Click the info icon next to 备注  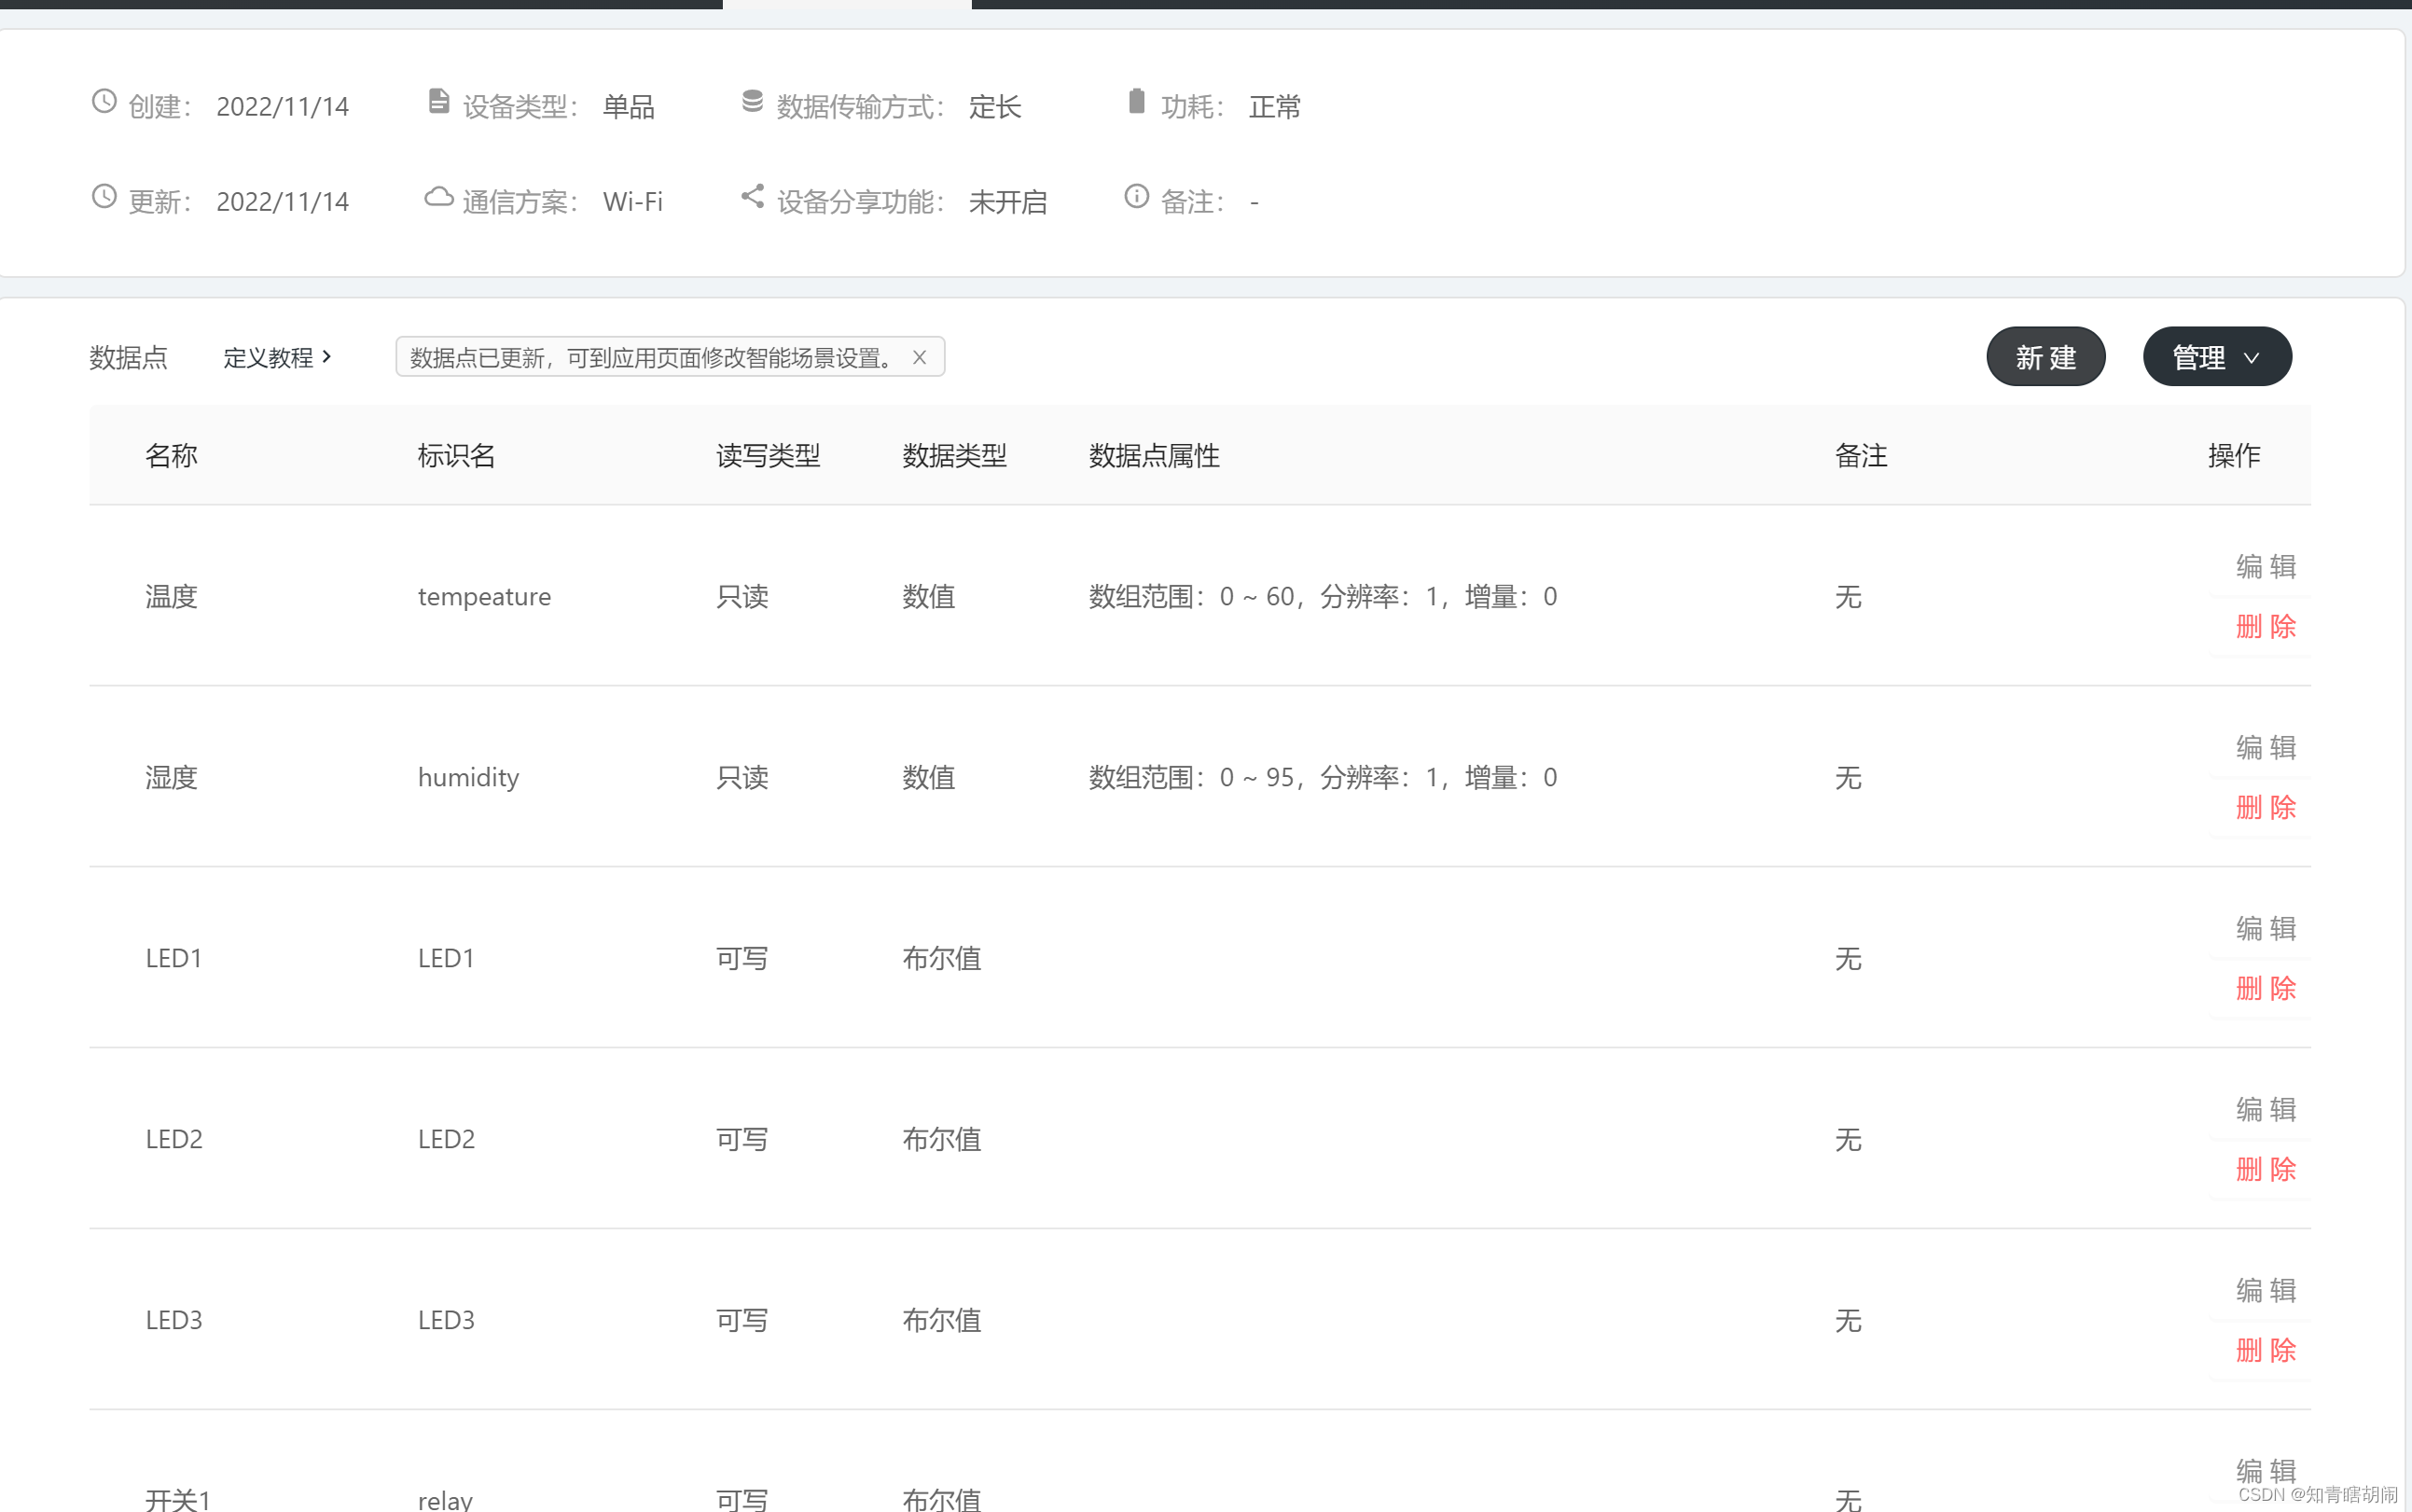(1136, 197)
